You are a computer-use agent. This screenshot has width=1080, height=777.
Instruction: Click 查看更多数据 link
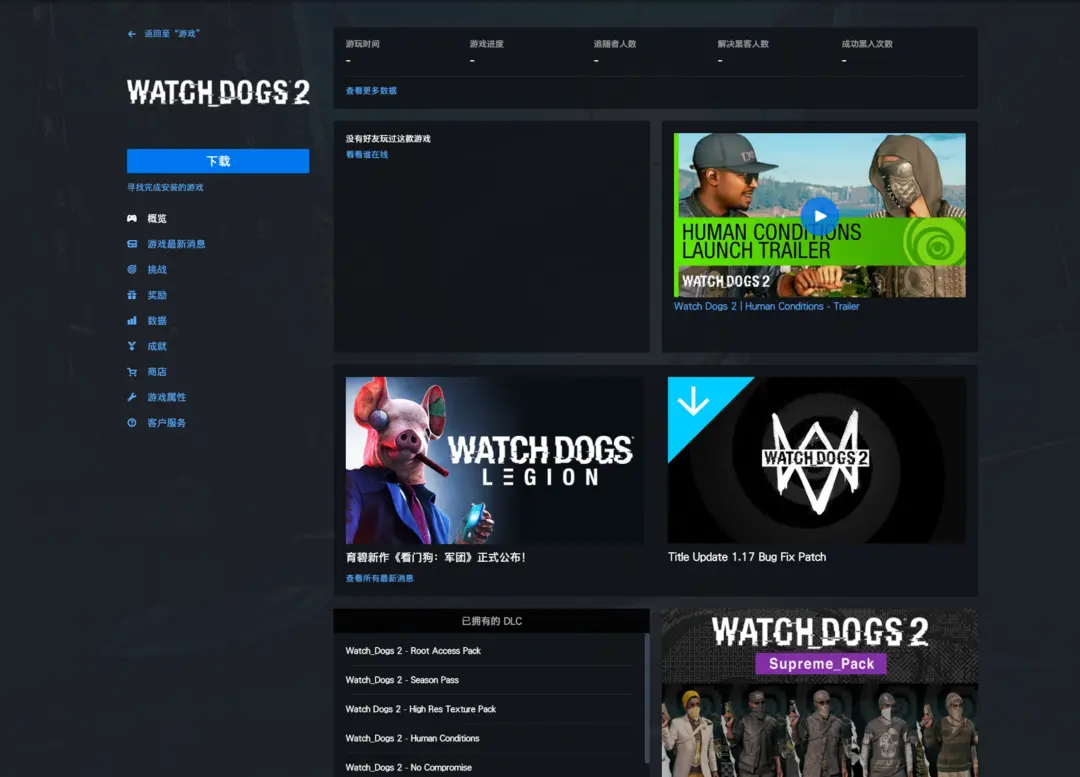pyautogui.click(x=371, y=90)
